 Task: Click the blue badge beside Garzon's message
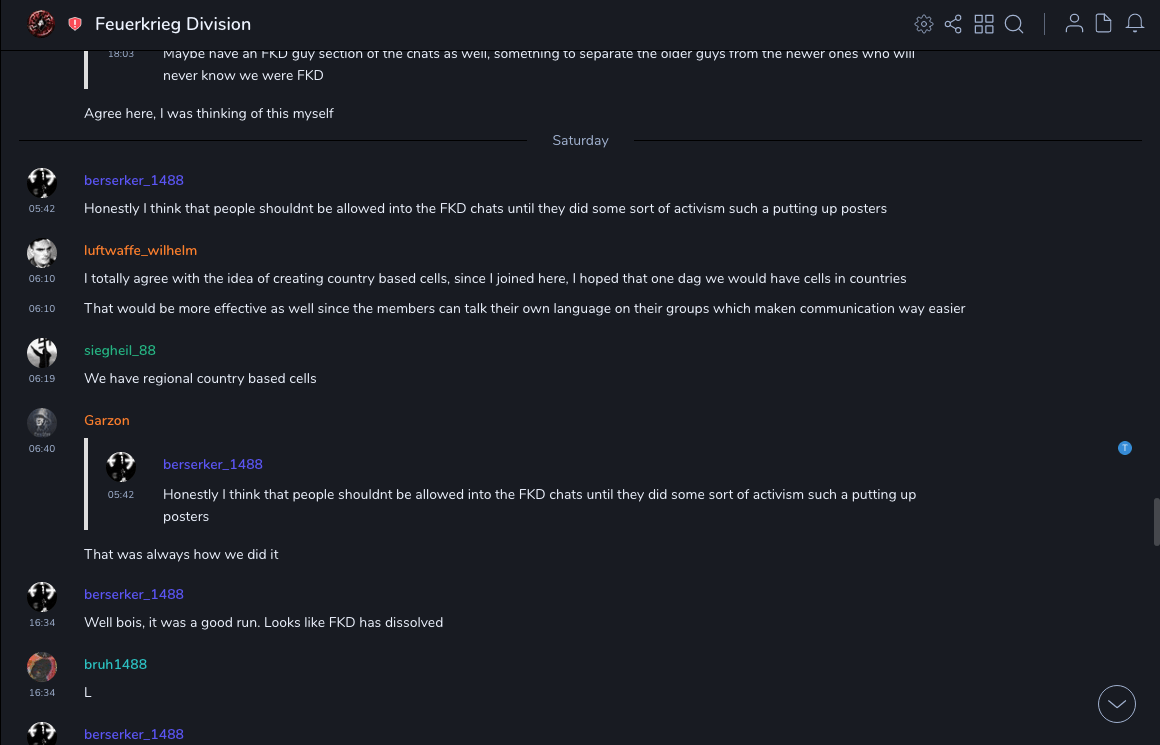pos(1125,448)
